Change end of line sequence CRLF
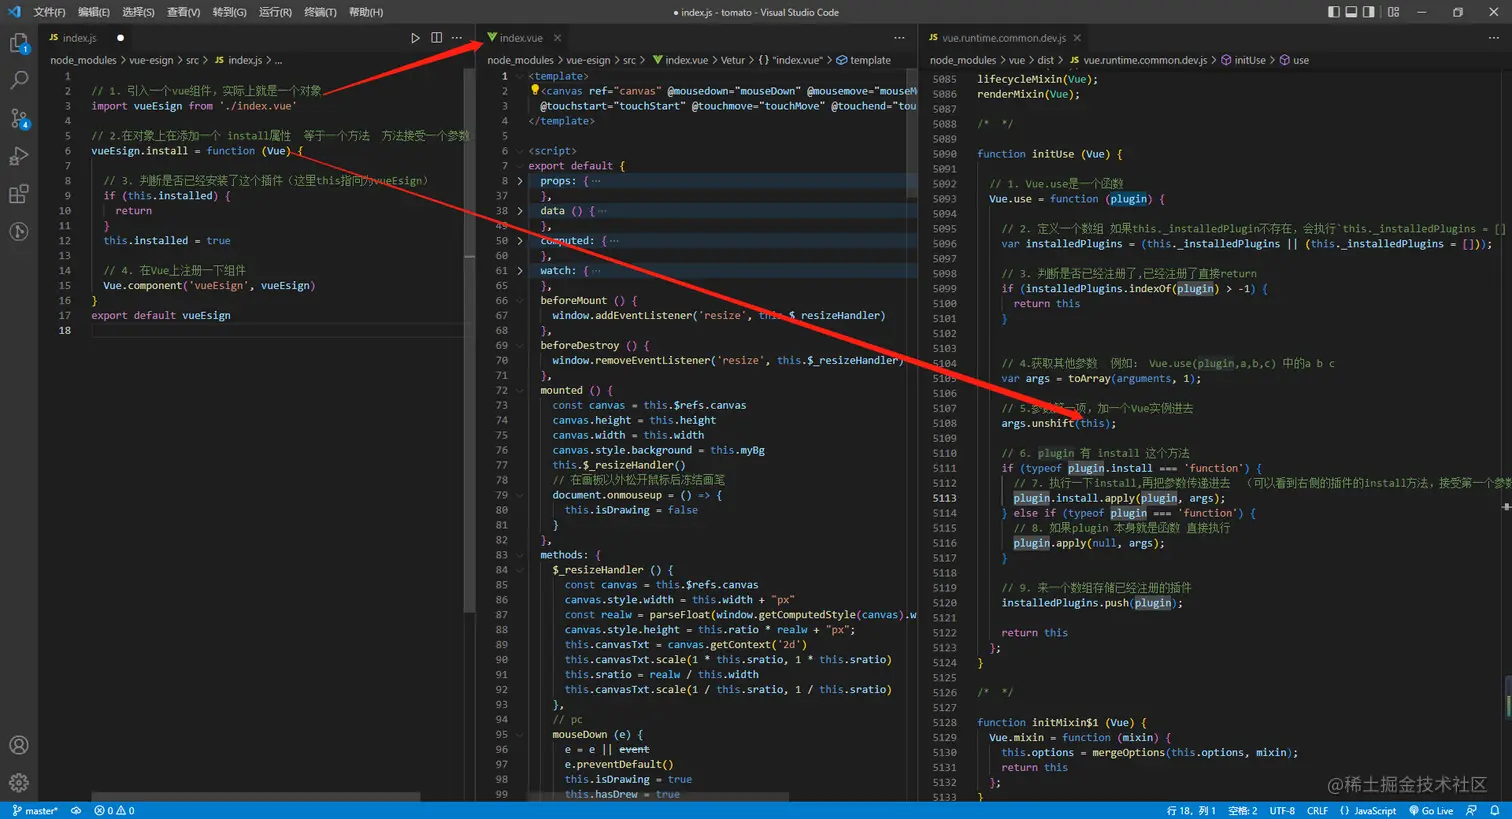 1317,811
